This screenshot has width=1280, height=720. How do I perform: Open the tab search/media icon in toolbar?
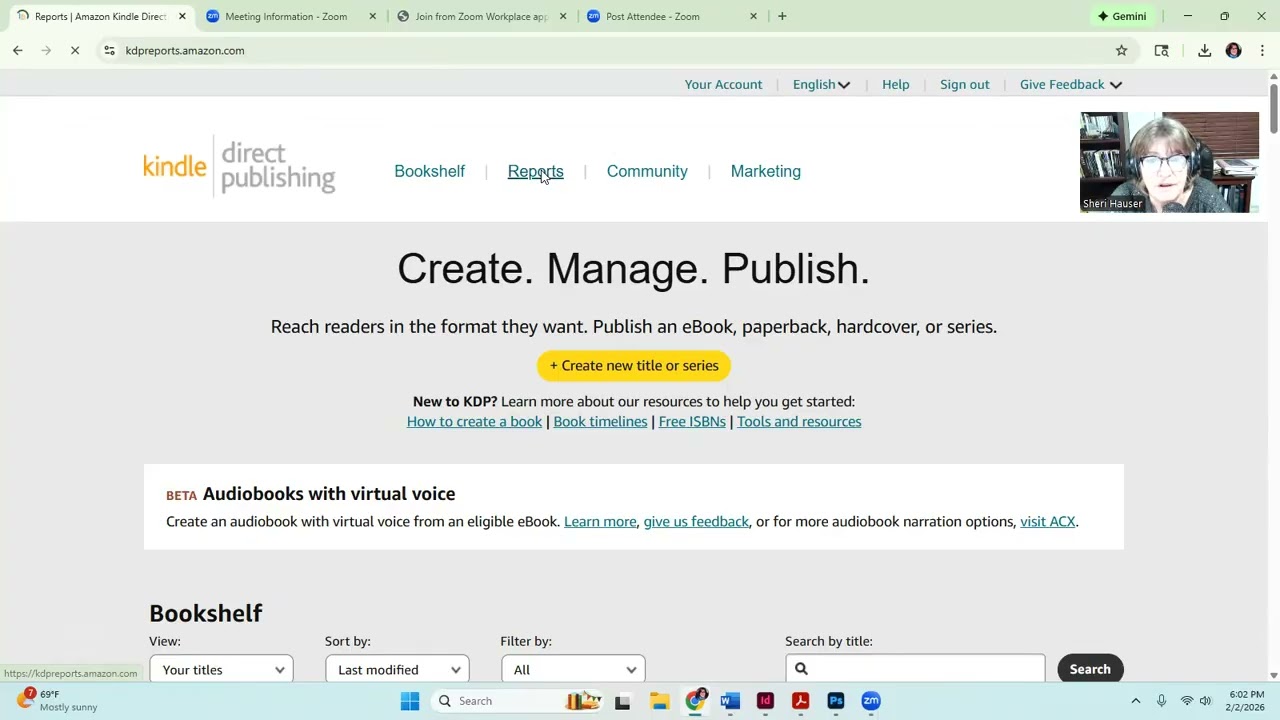click(1161, 50)
